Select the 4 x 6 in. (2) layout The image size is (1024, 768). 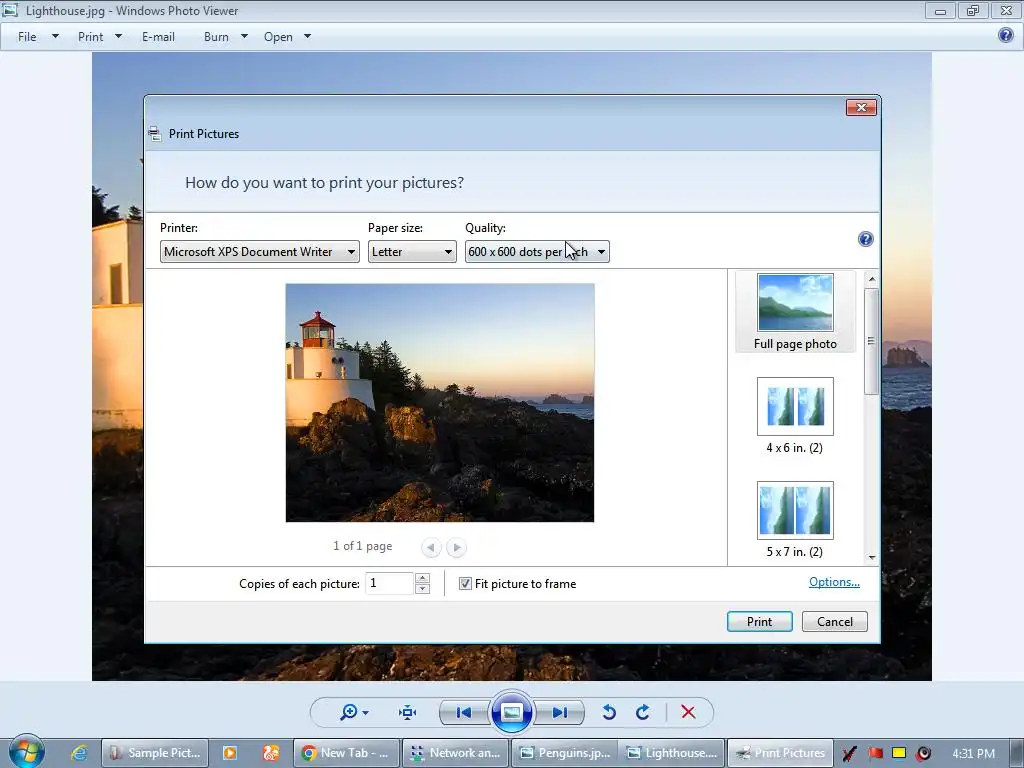tap(795, 416)
